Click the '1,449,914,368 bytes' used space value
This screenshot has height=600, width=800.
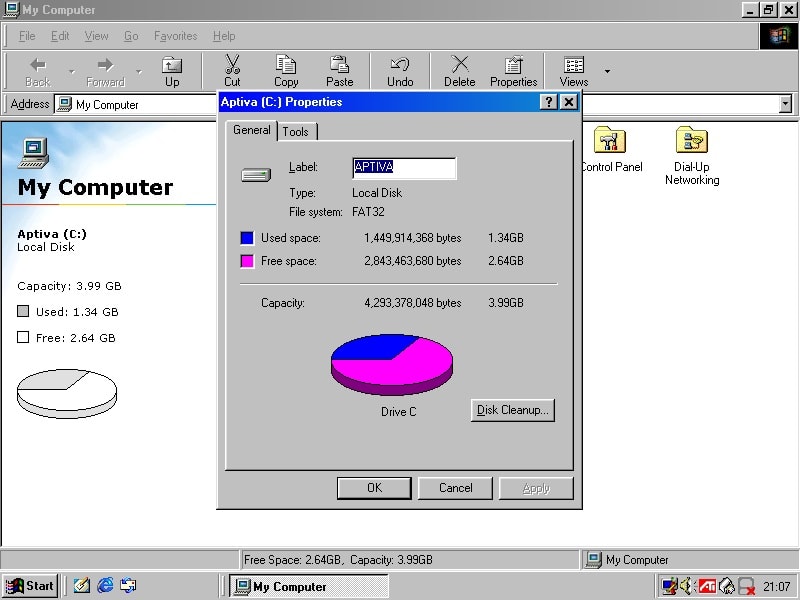tap(413, 238)
